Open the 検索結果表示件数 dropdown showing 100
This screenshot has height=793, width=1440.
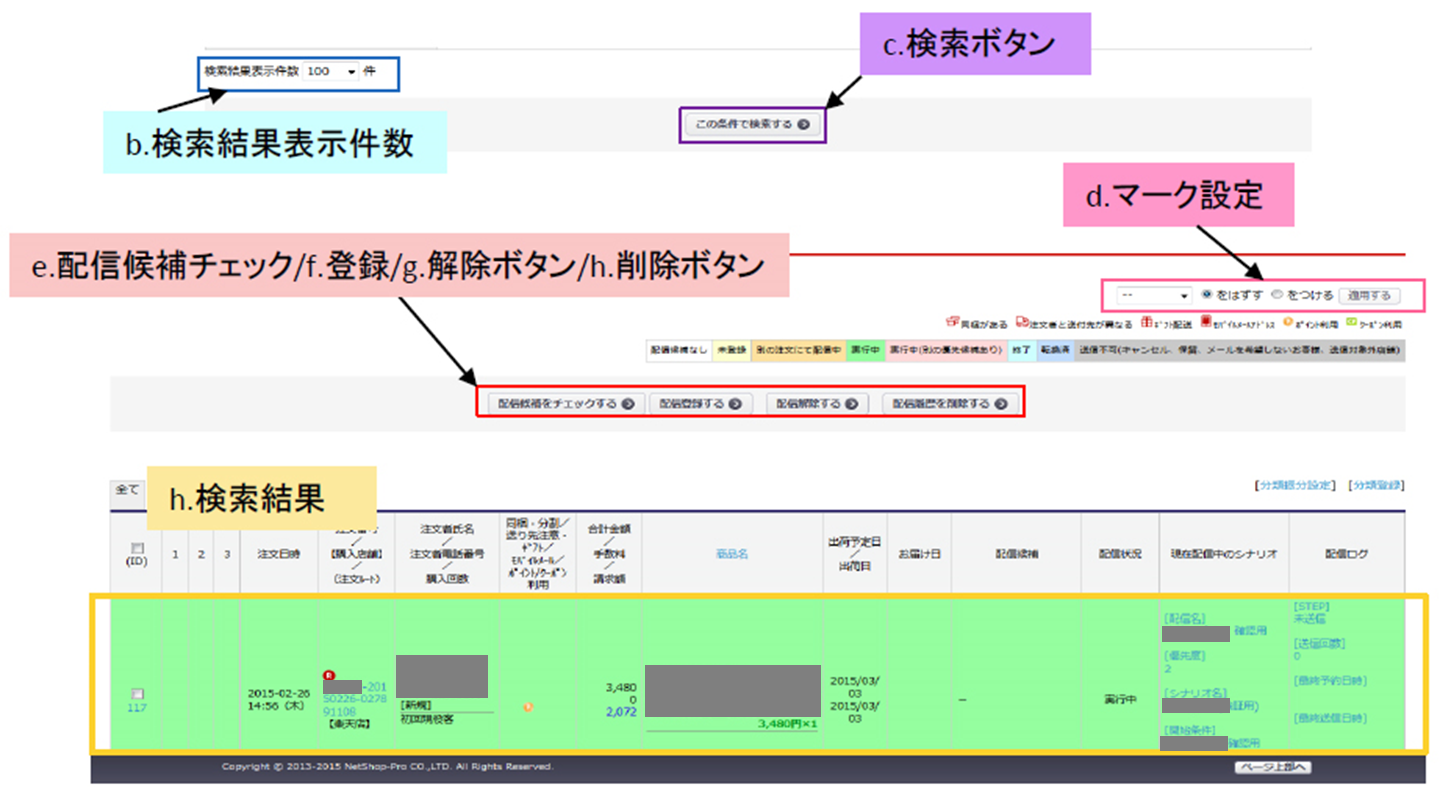pyautogui.click(x=332, y=72)
